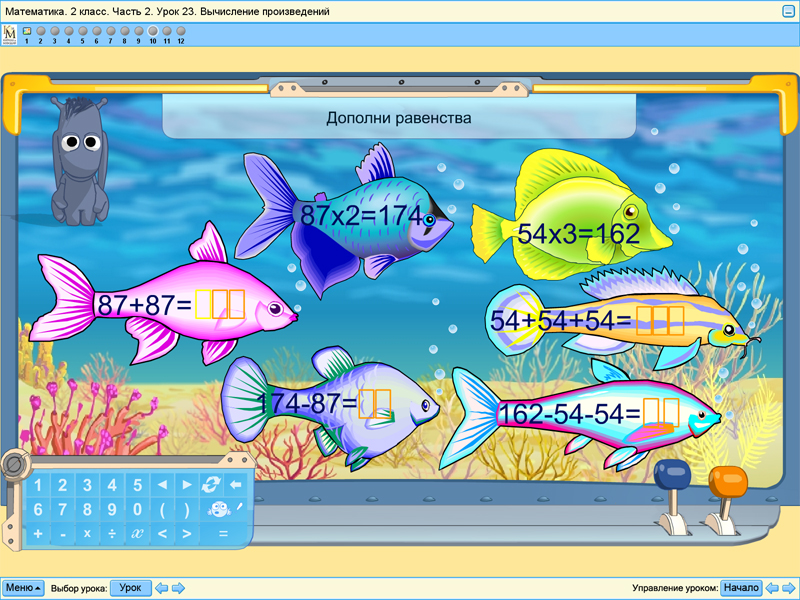800x600 pixels.
Task: Click the right cursor triangle on keypad
Action: (x=187, y=485)
